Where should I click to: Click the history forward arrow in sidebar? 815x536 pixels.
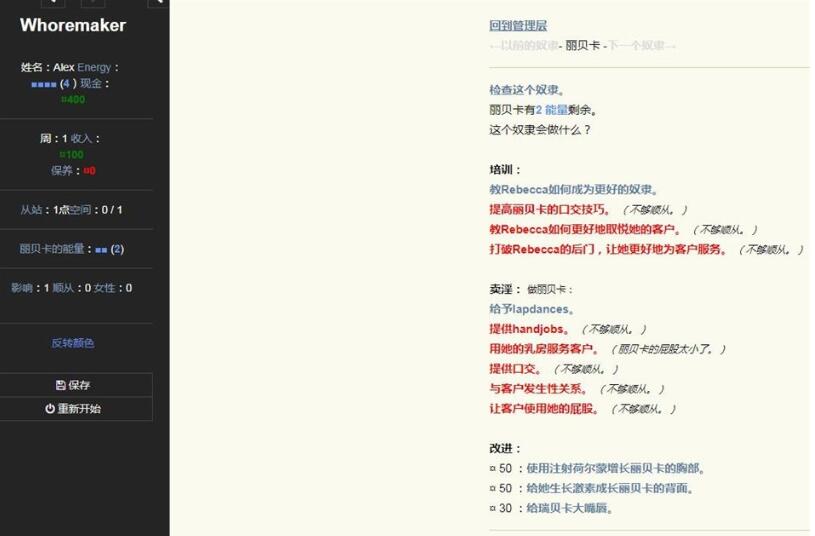pos(92,3)
